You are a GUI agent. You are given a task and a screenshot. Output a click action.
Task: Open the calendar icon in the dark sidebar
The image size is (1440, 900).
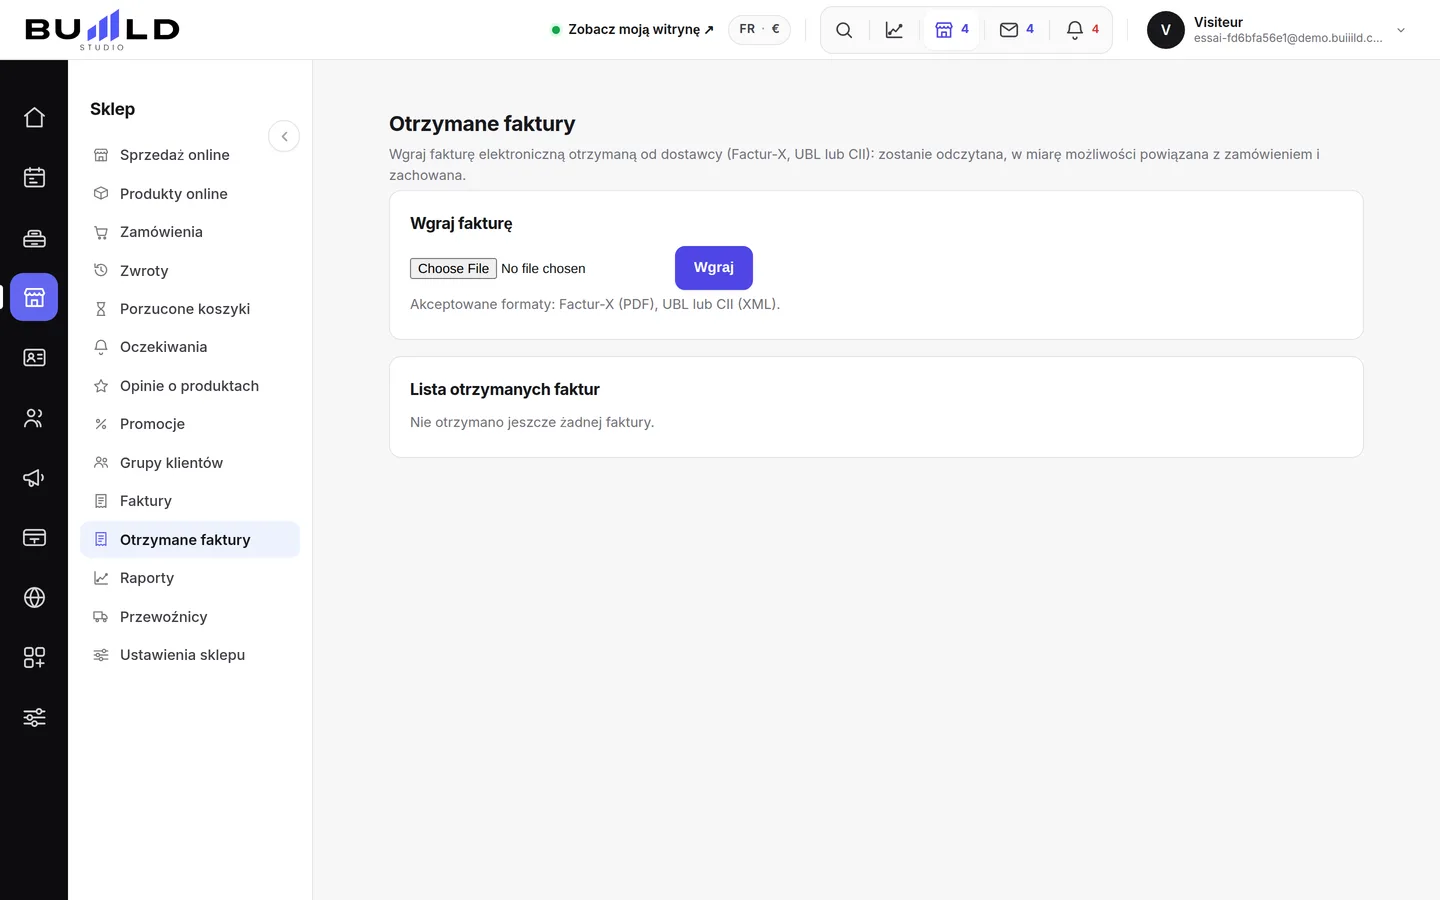[34, 177]
